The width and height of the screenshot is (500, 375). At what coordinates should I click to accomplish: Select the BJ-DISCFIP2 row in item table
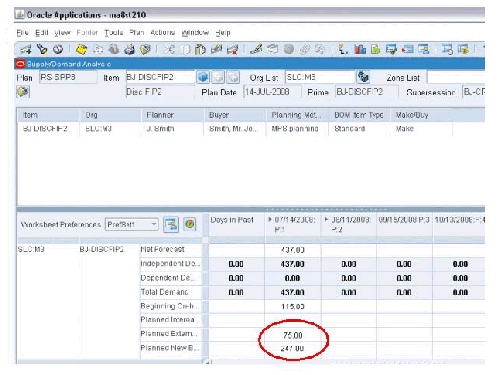(235, 129)
